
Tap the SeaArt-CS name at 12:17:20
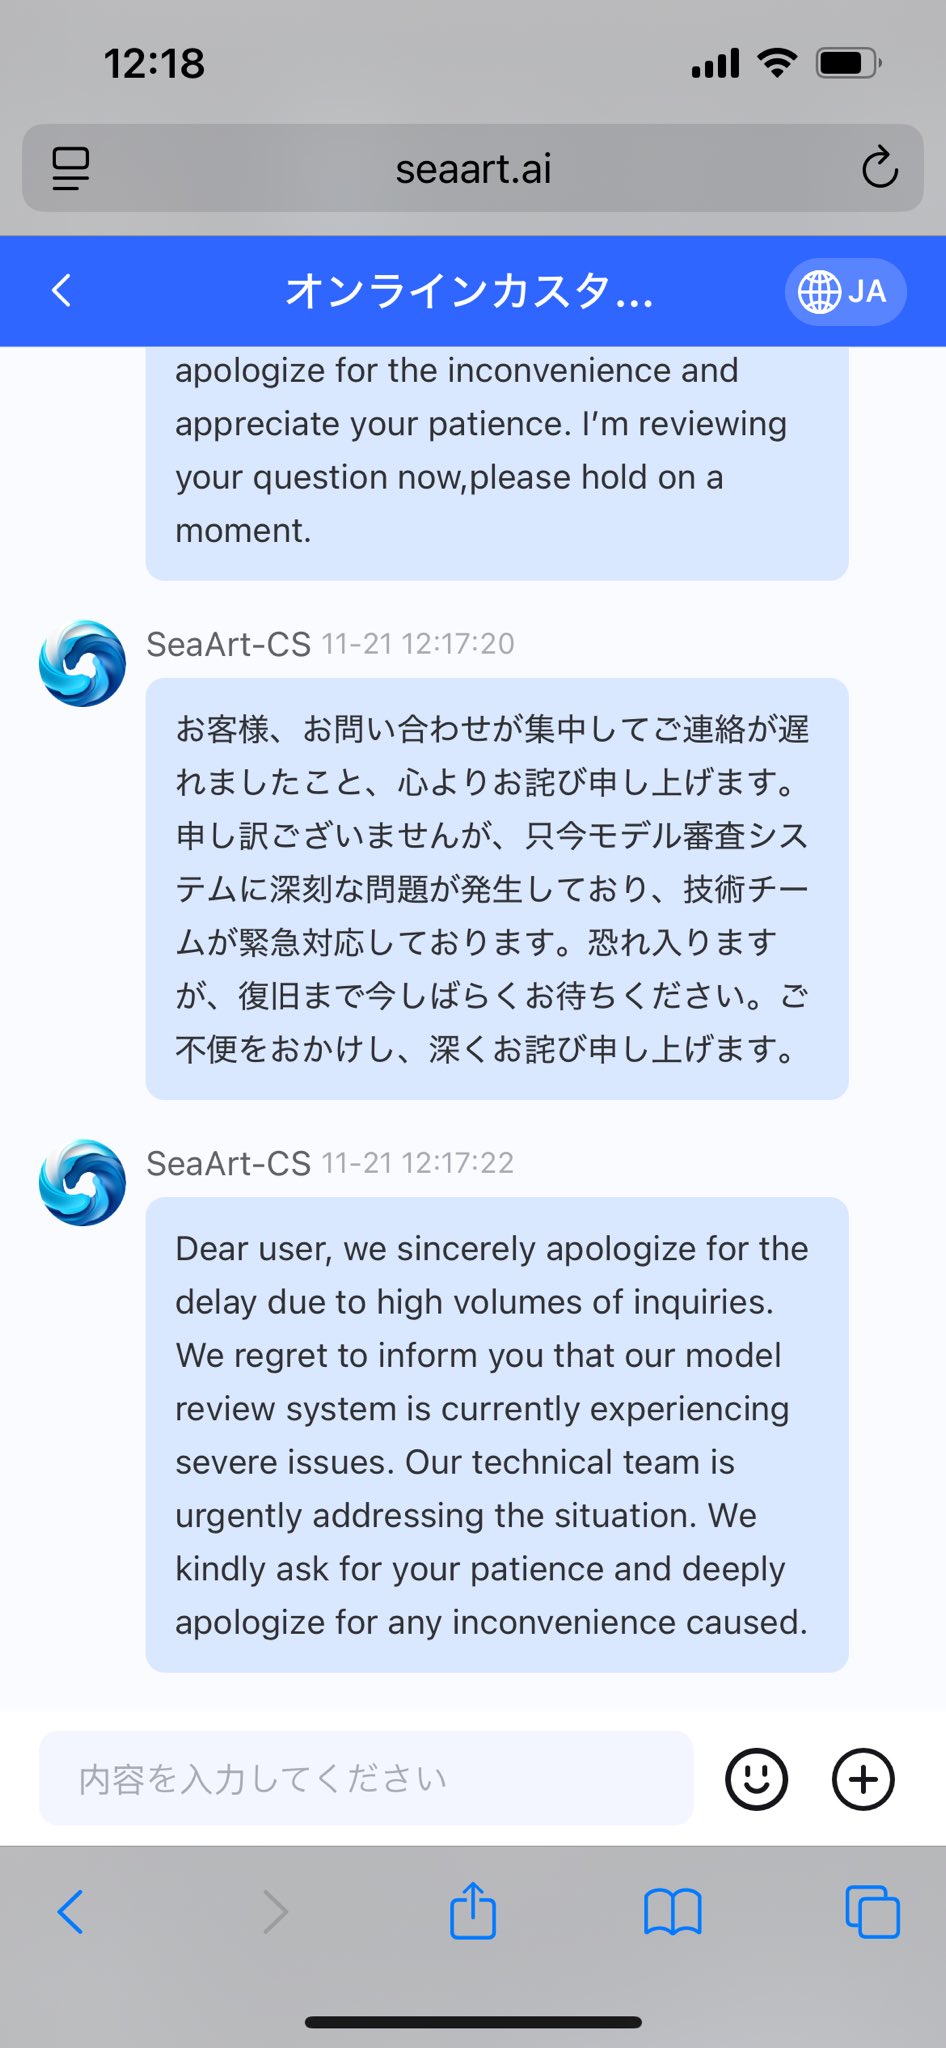click(228, 644)
